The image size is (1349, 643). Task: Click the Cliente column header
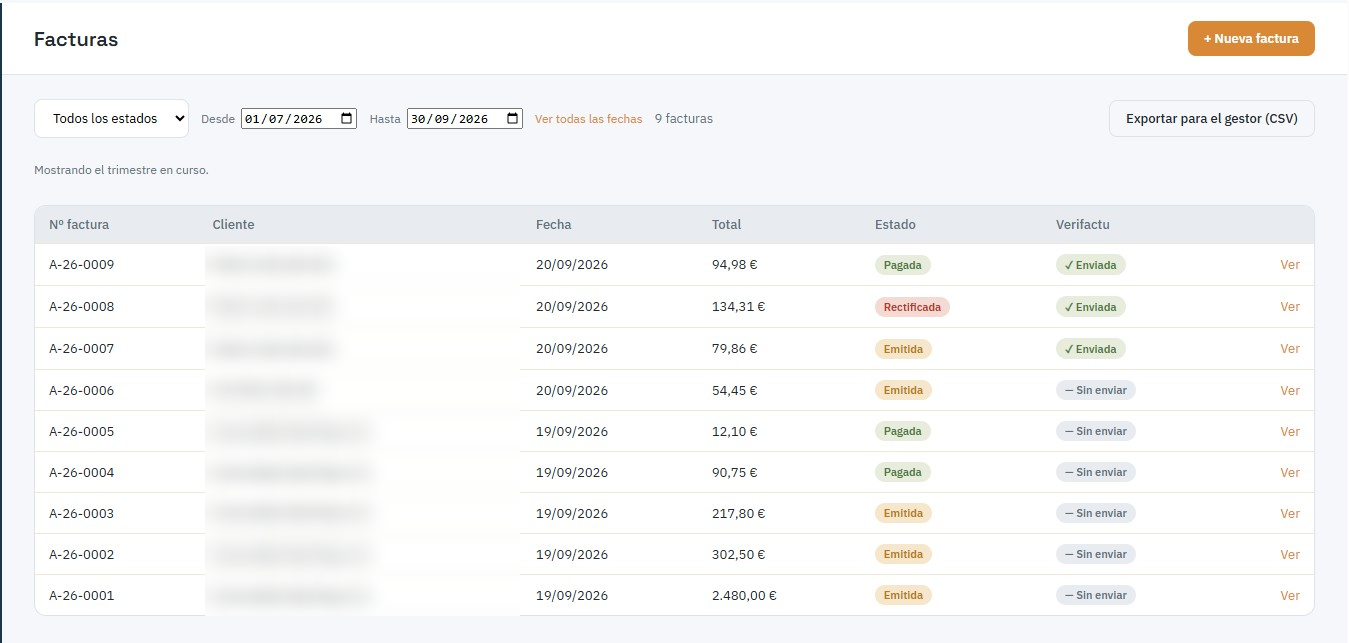234,225
